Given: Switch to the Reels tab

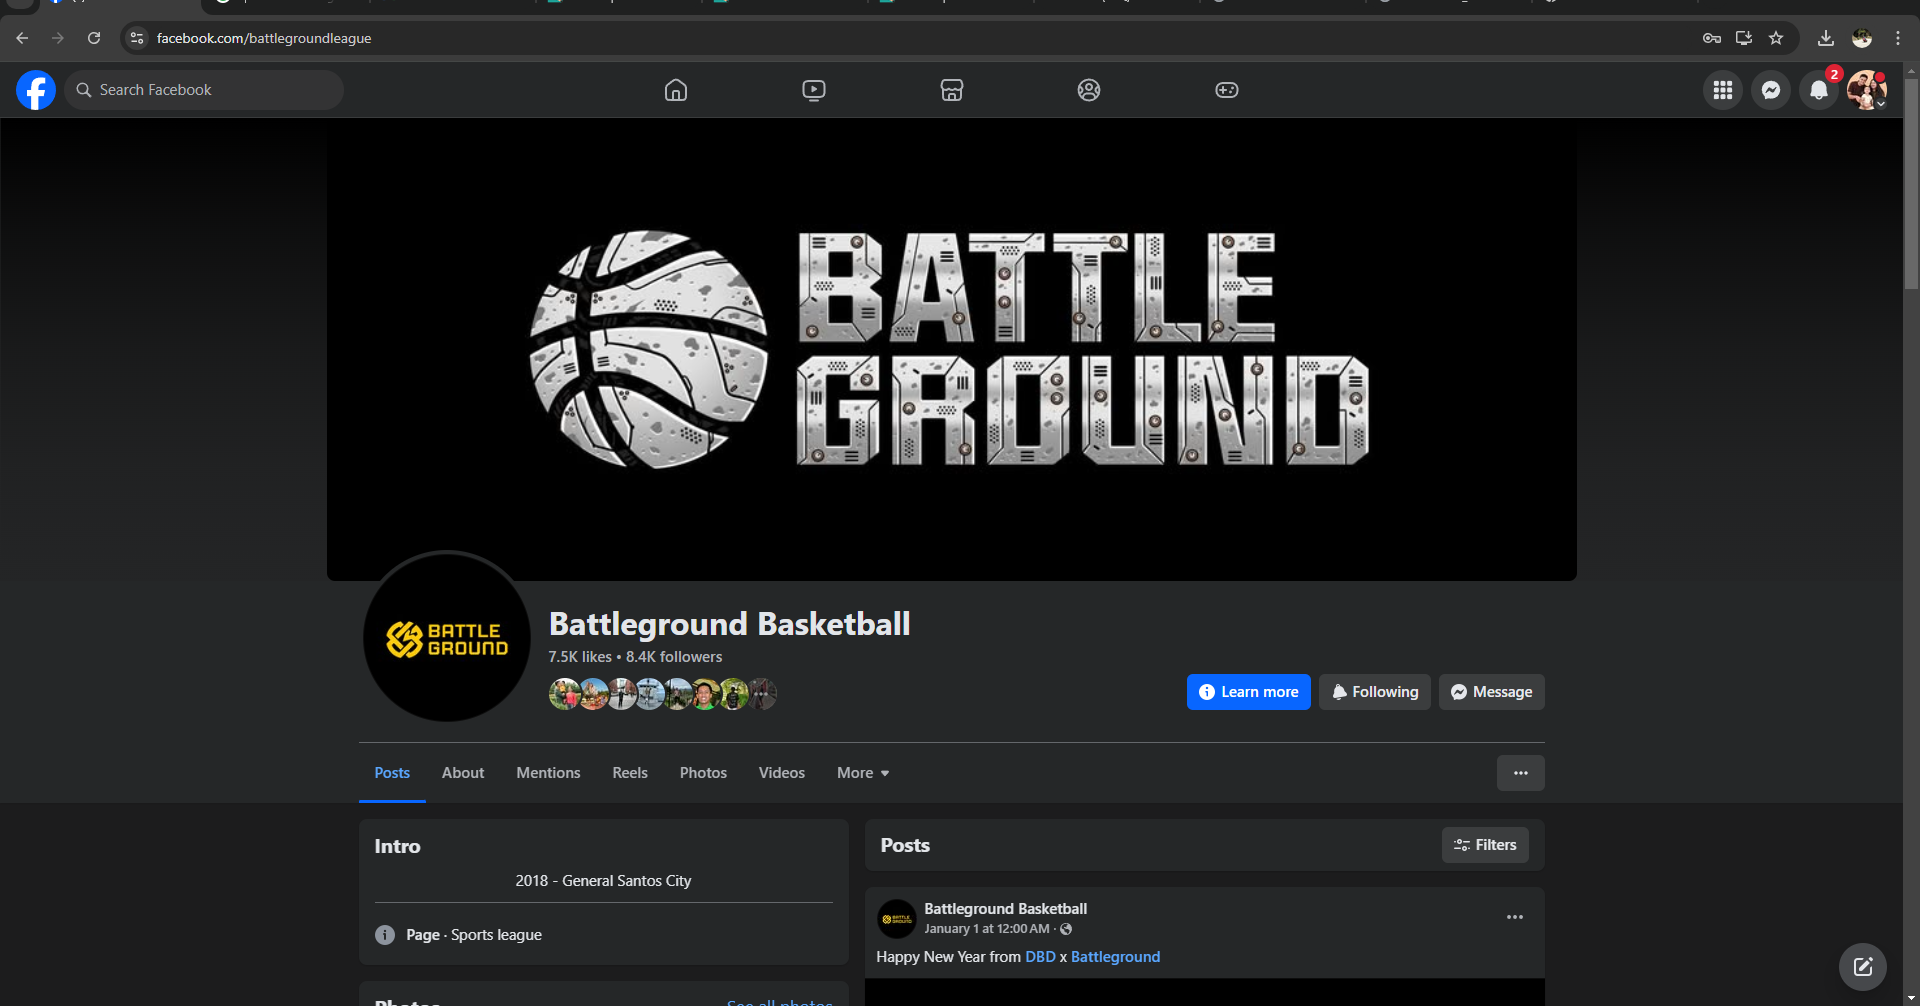Looking at the screenshot, I should coord(630,773).
